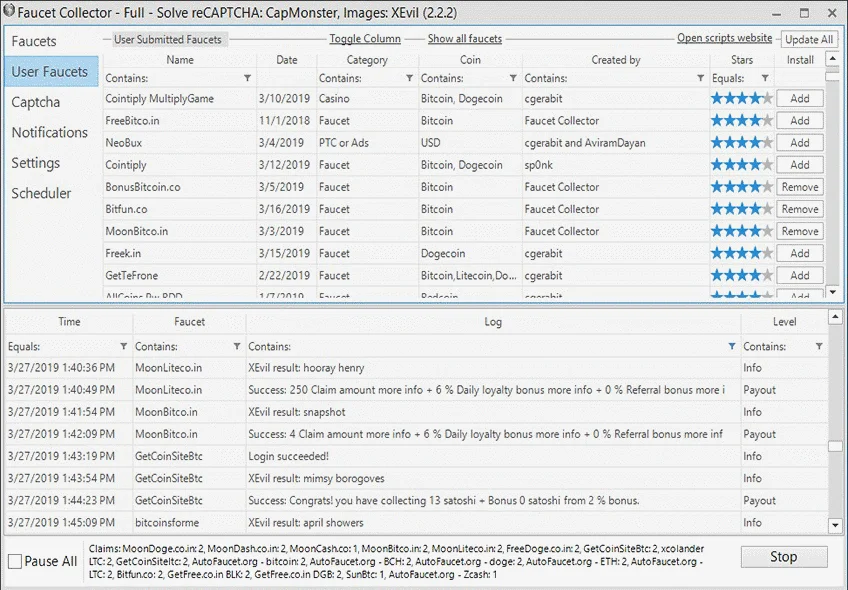The width and height of the screenshot is (848, 590).
Task: Select the User Faucets tab
Action: point(51,71)
